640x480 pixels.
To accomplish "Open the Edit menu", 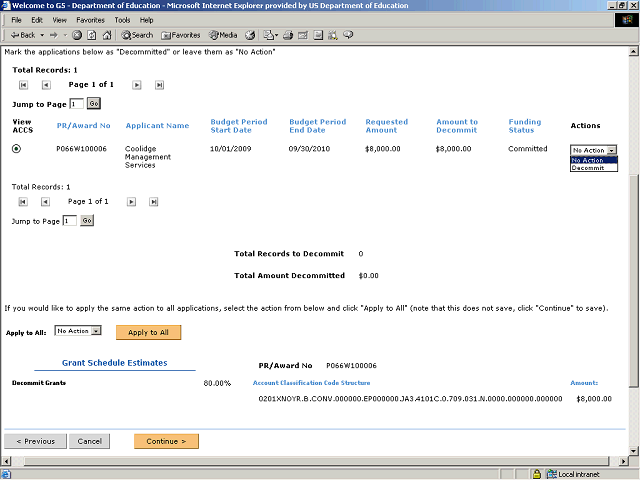I will pos(37,20).
